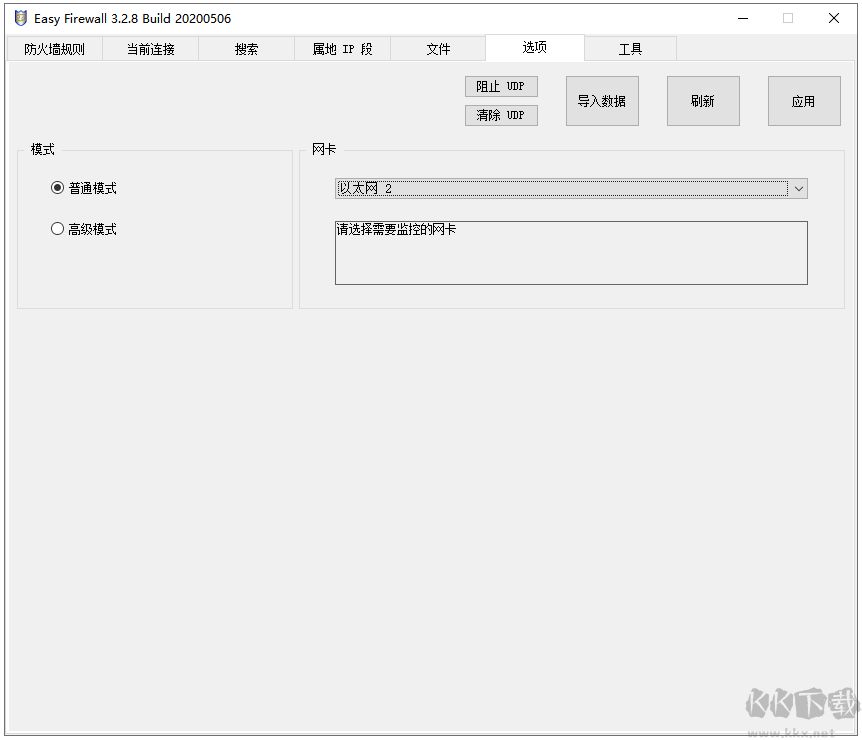The height and width of the screenshot is (740, 862).
Task: Apply settings with the 应用 button
Action: (804, 100)
